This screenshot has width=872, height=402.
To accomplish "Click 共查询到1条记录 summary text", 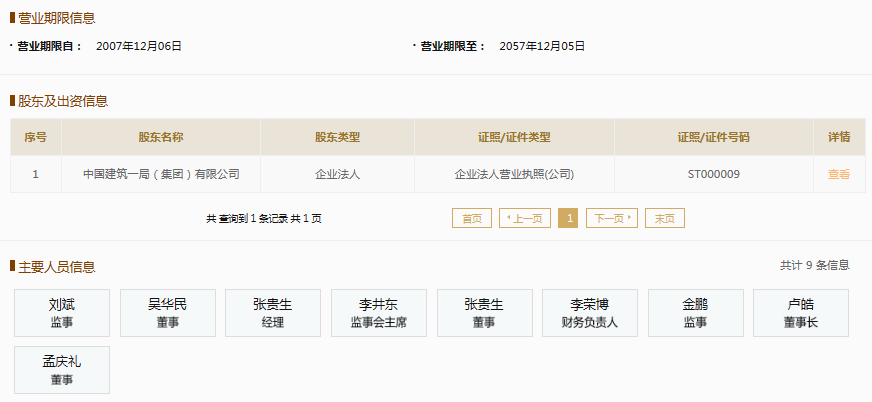I will pyautogui.click(x=264, y=219).
